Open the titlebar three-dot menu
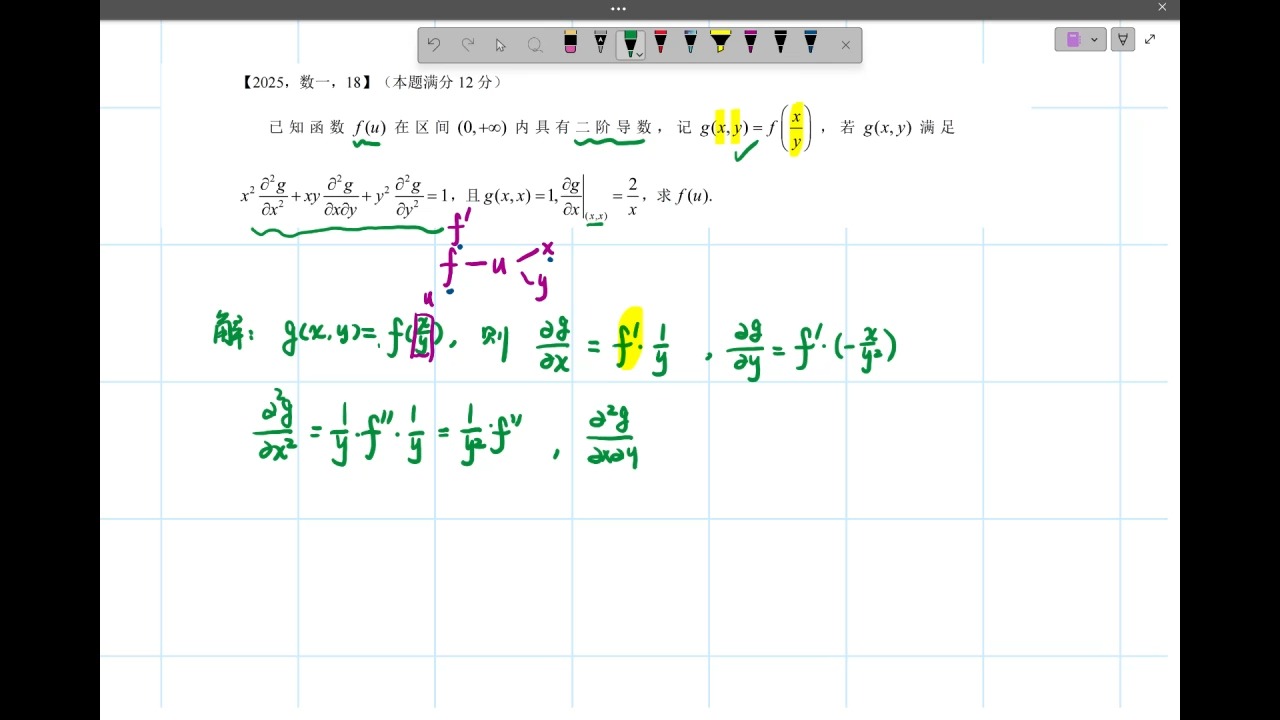The height and width of the screenshot is (720, 1280). (x=618, y=8)
